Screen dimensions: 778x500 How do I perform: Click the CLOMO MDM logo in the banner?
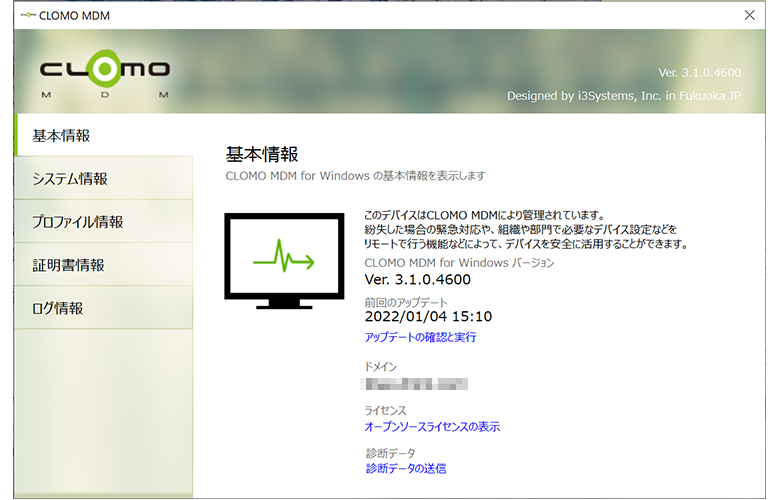coord(105,73)
